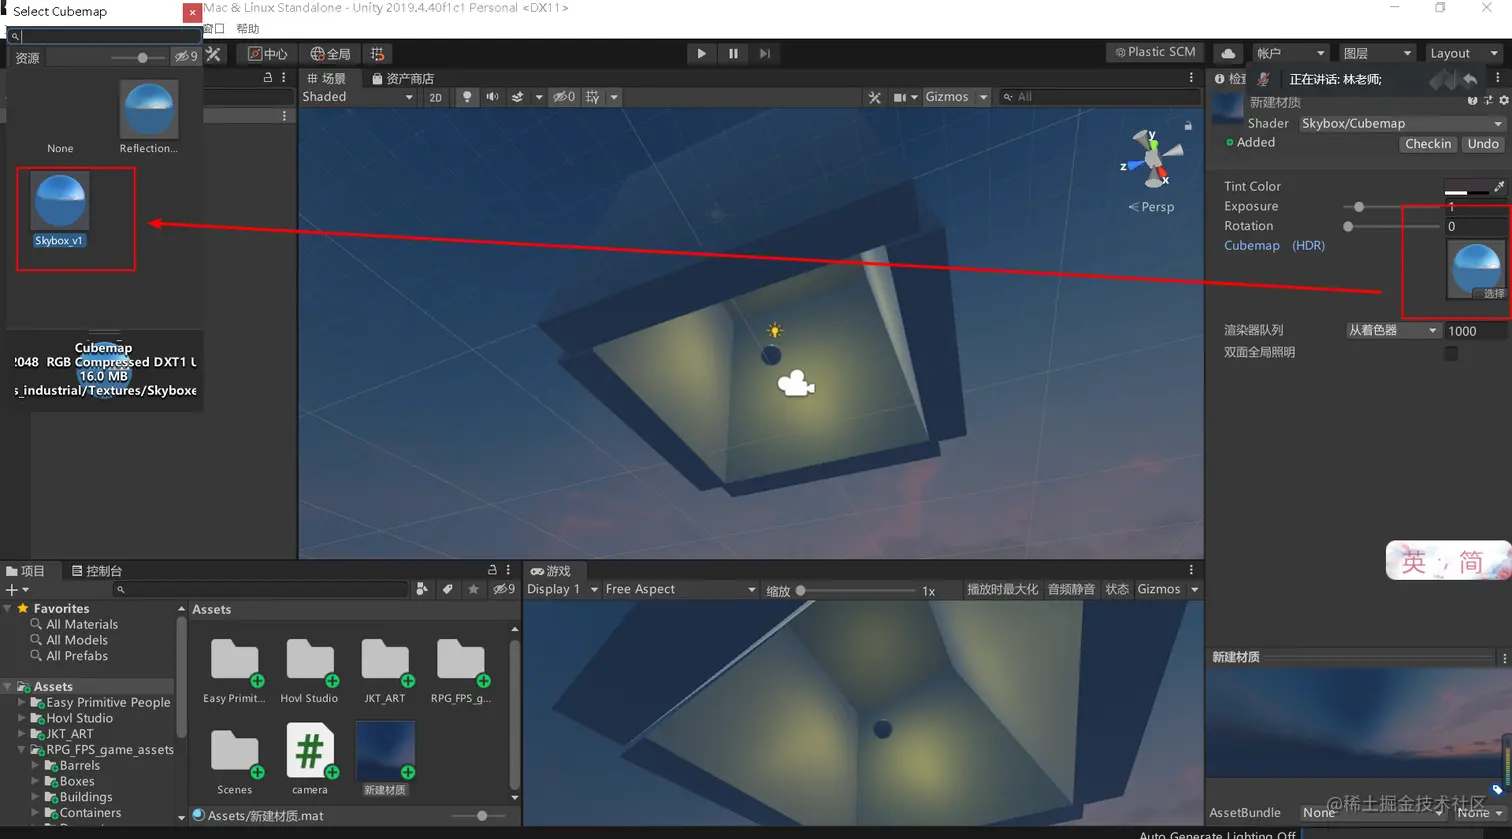
Task: Open the scene panel kebab menu
Action: pyautogui.click(x=1191, y=77)
